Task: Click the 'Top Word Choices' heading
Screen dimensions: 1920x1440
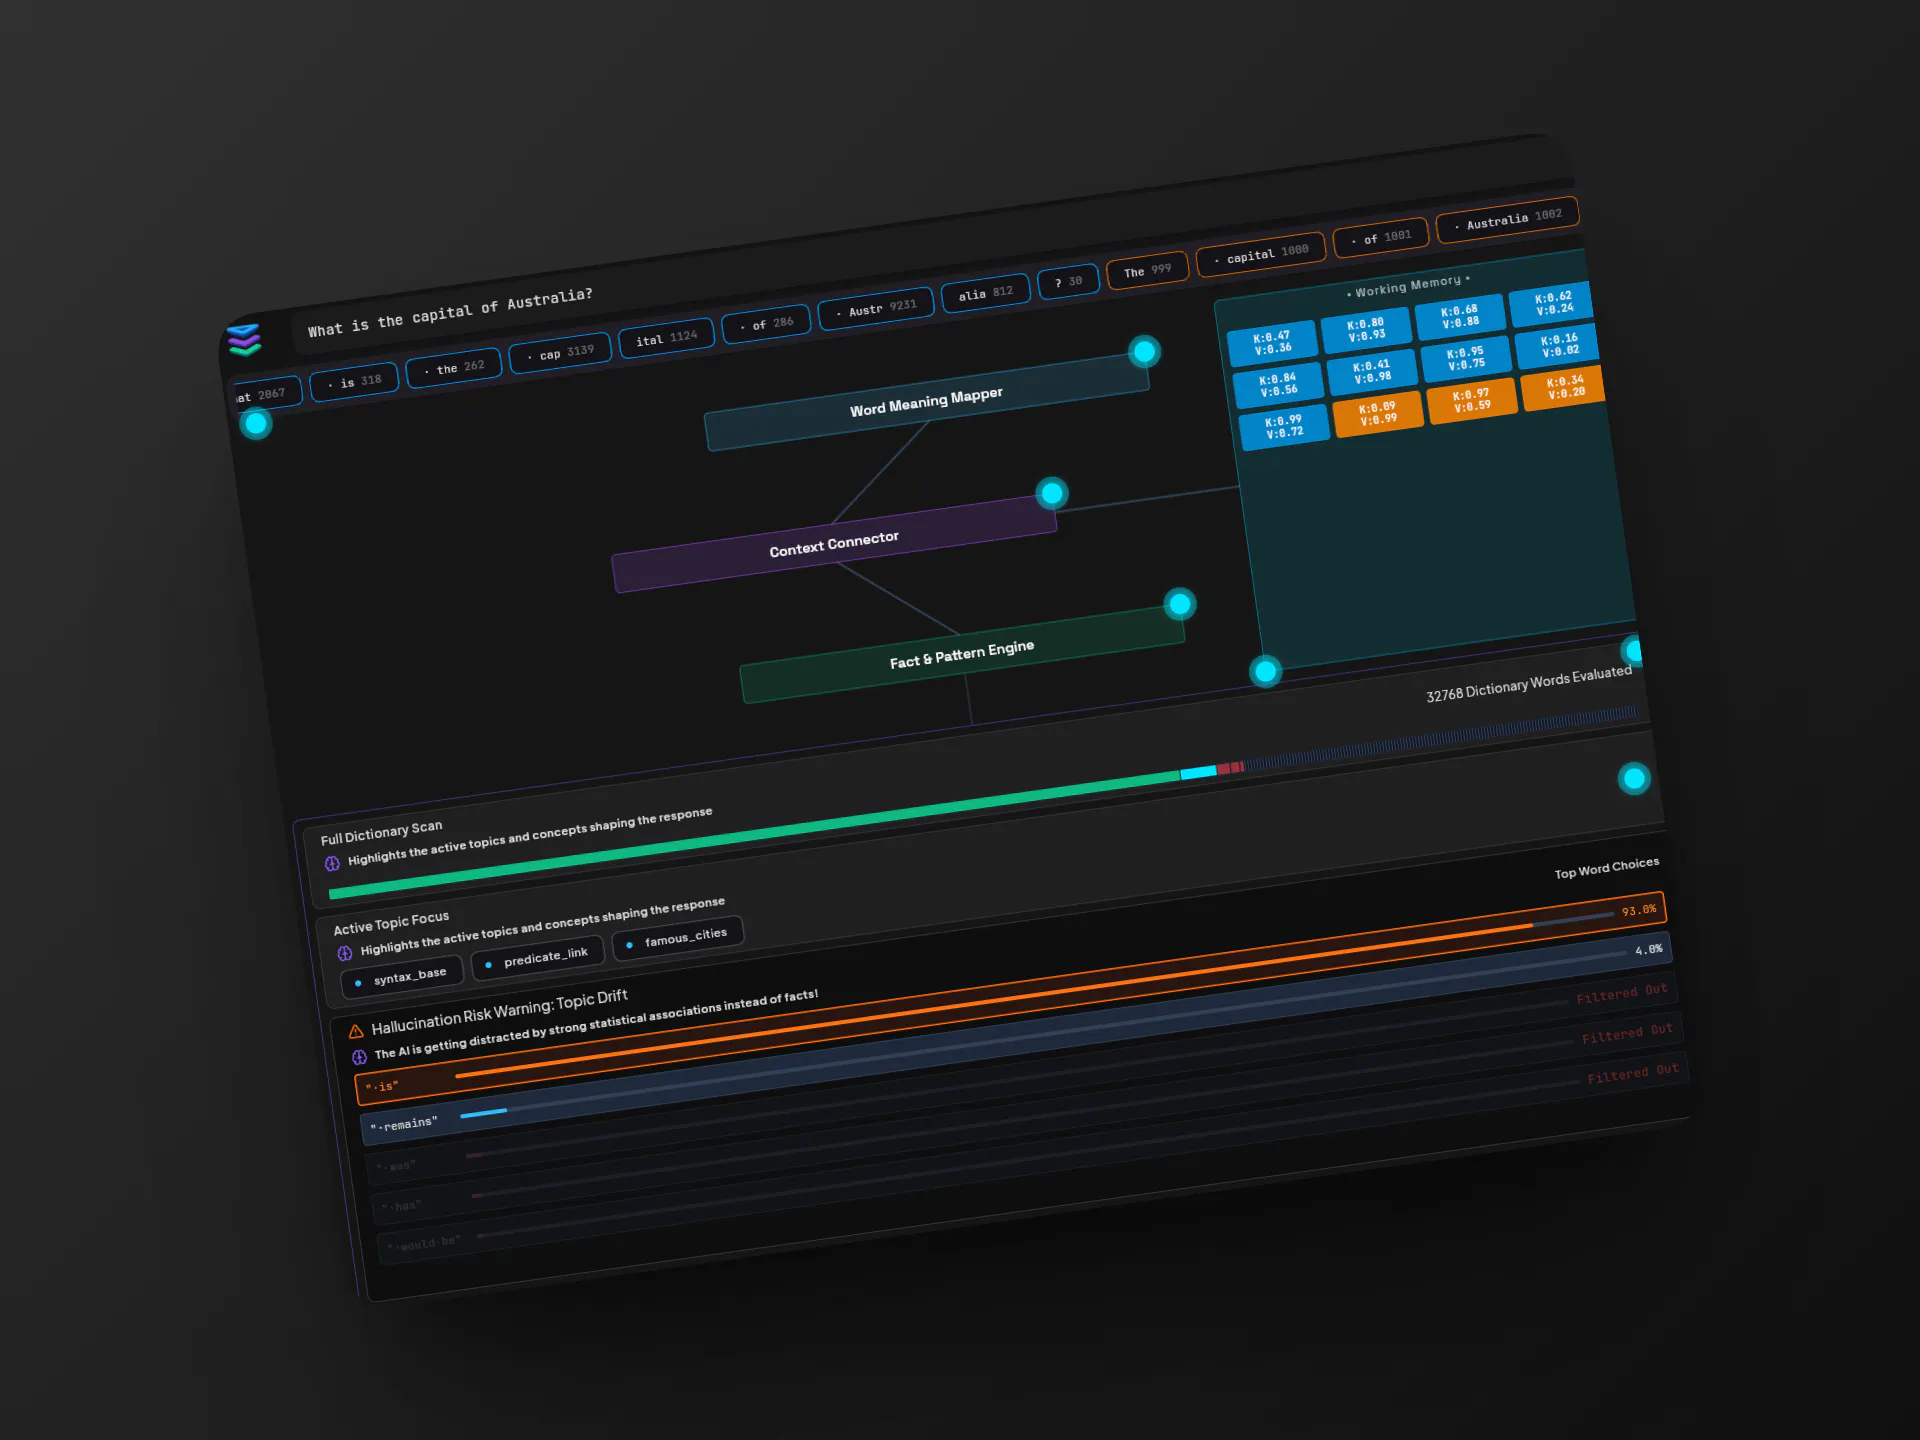Action: [x=1607, y=868]
